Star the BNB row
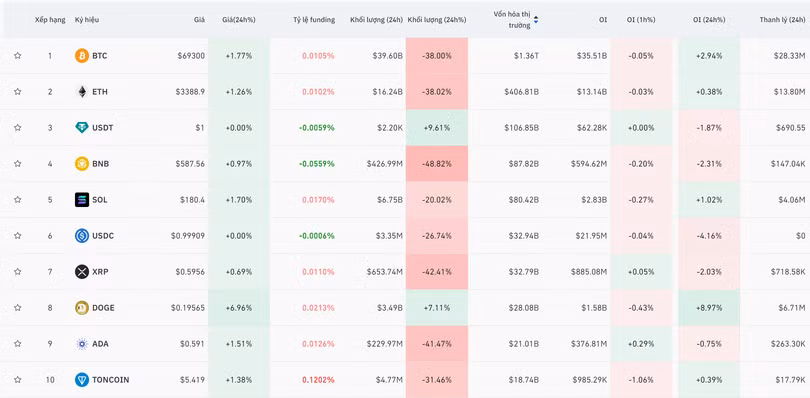810x398 pixels. (18, 164)
